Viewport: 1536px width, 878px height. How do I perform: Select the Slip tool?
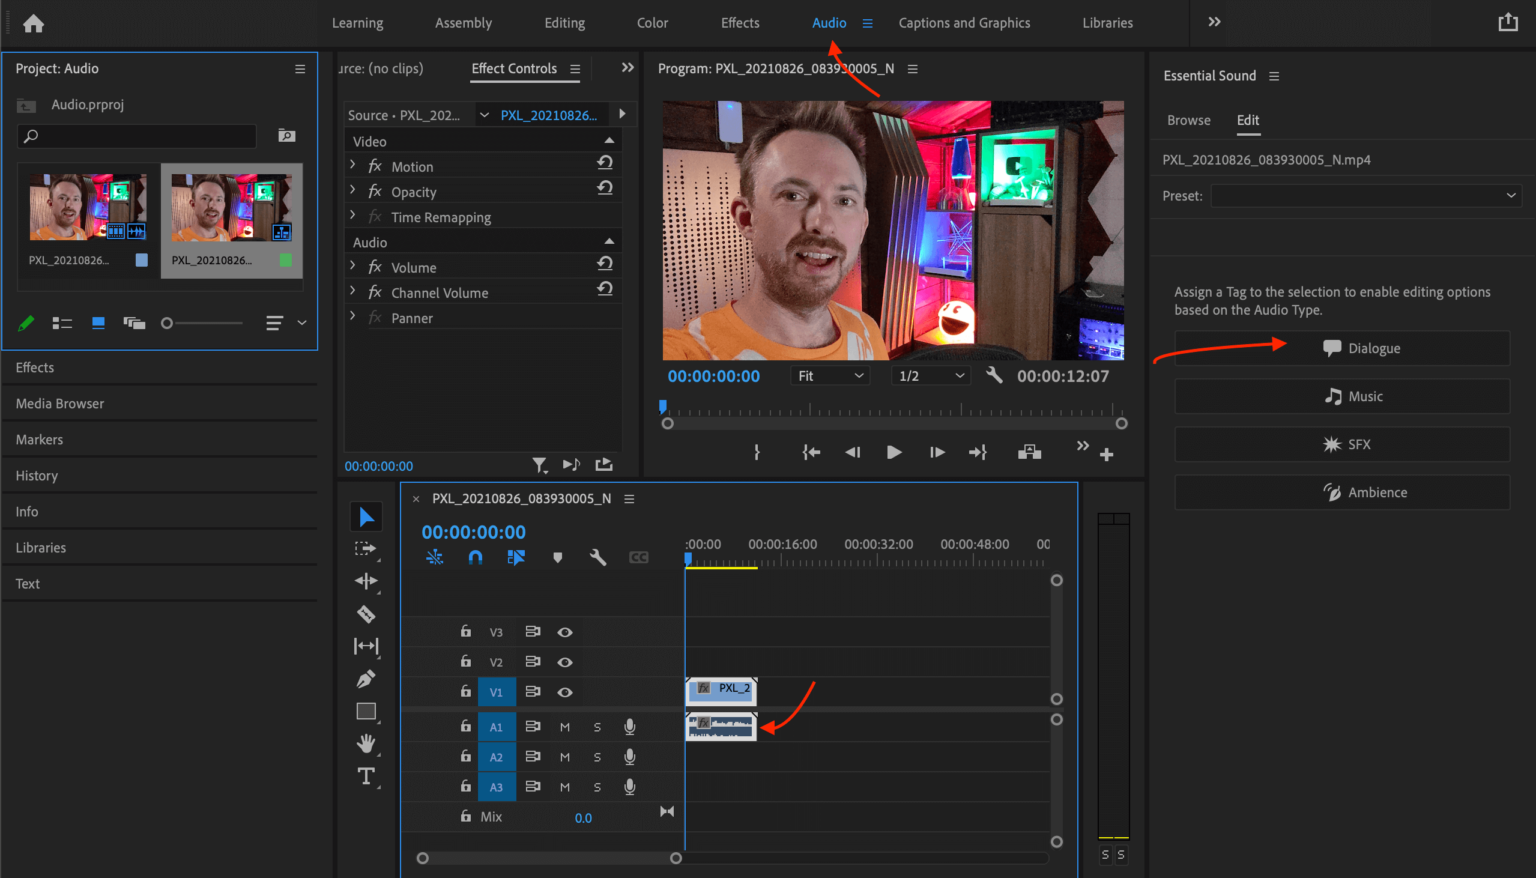coord(366,646)
